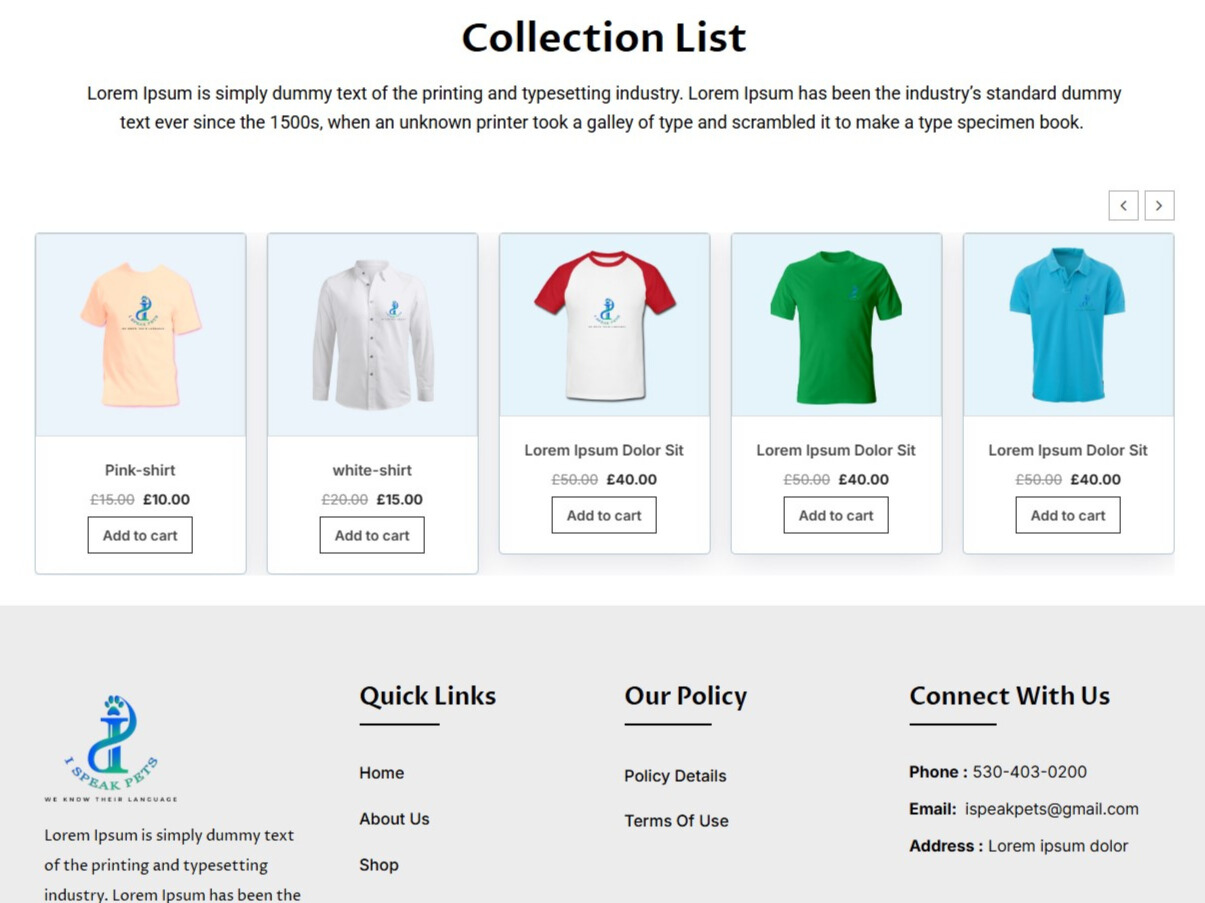
Task: Open the green t-shirt product image
Action: [836, 324]
